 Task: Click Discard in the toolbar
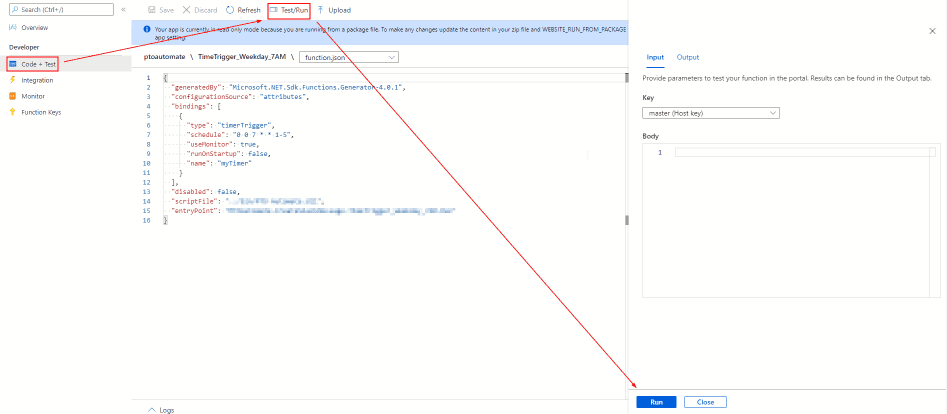point(200,10)
